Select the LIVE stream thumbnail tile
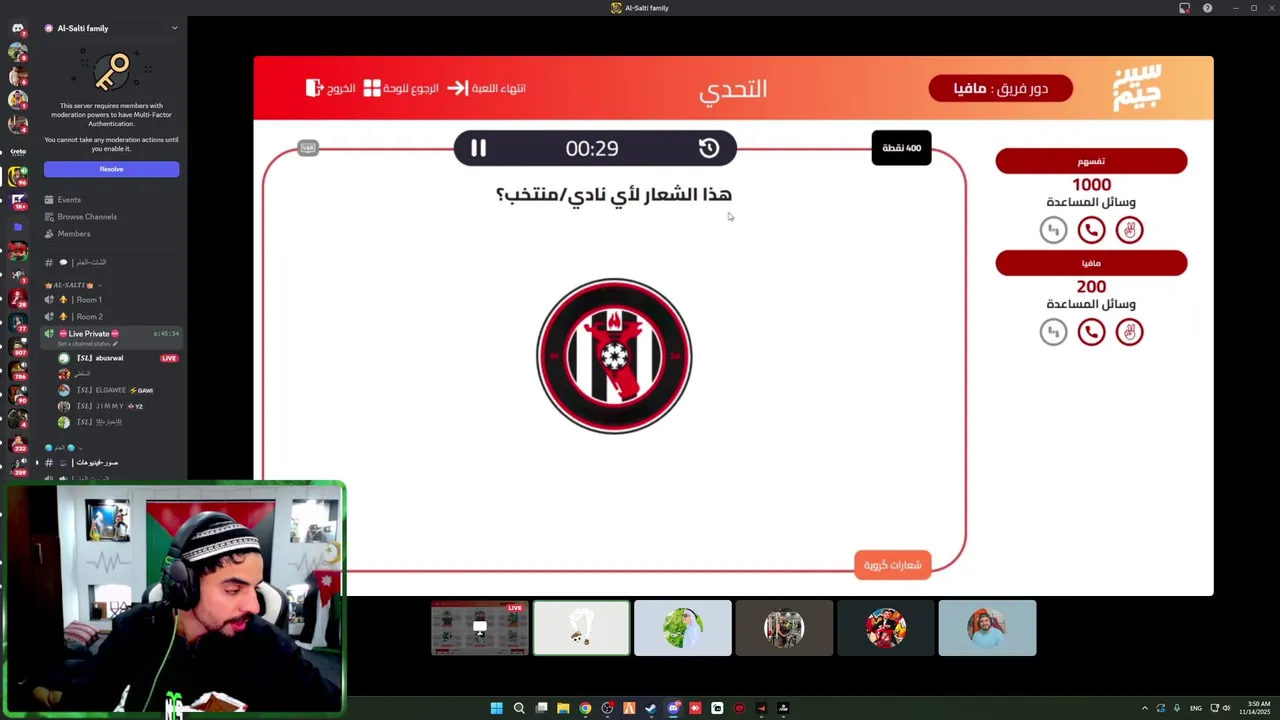Image resolution: width=1280 pixels, height=720 pixels. [x=480, y=628]
